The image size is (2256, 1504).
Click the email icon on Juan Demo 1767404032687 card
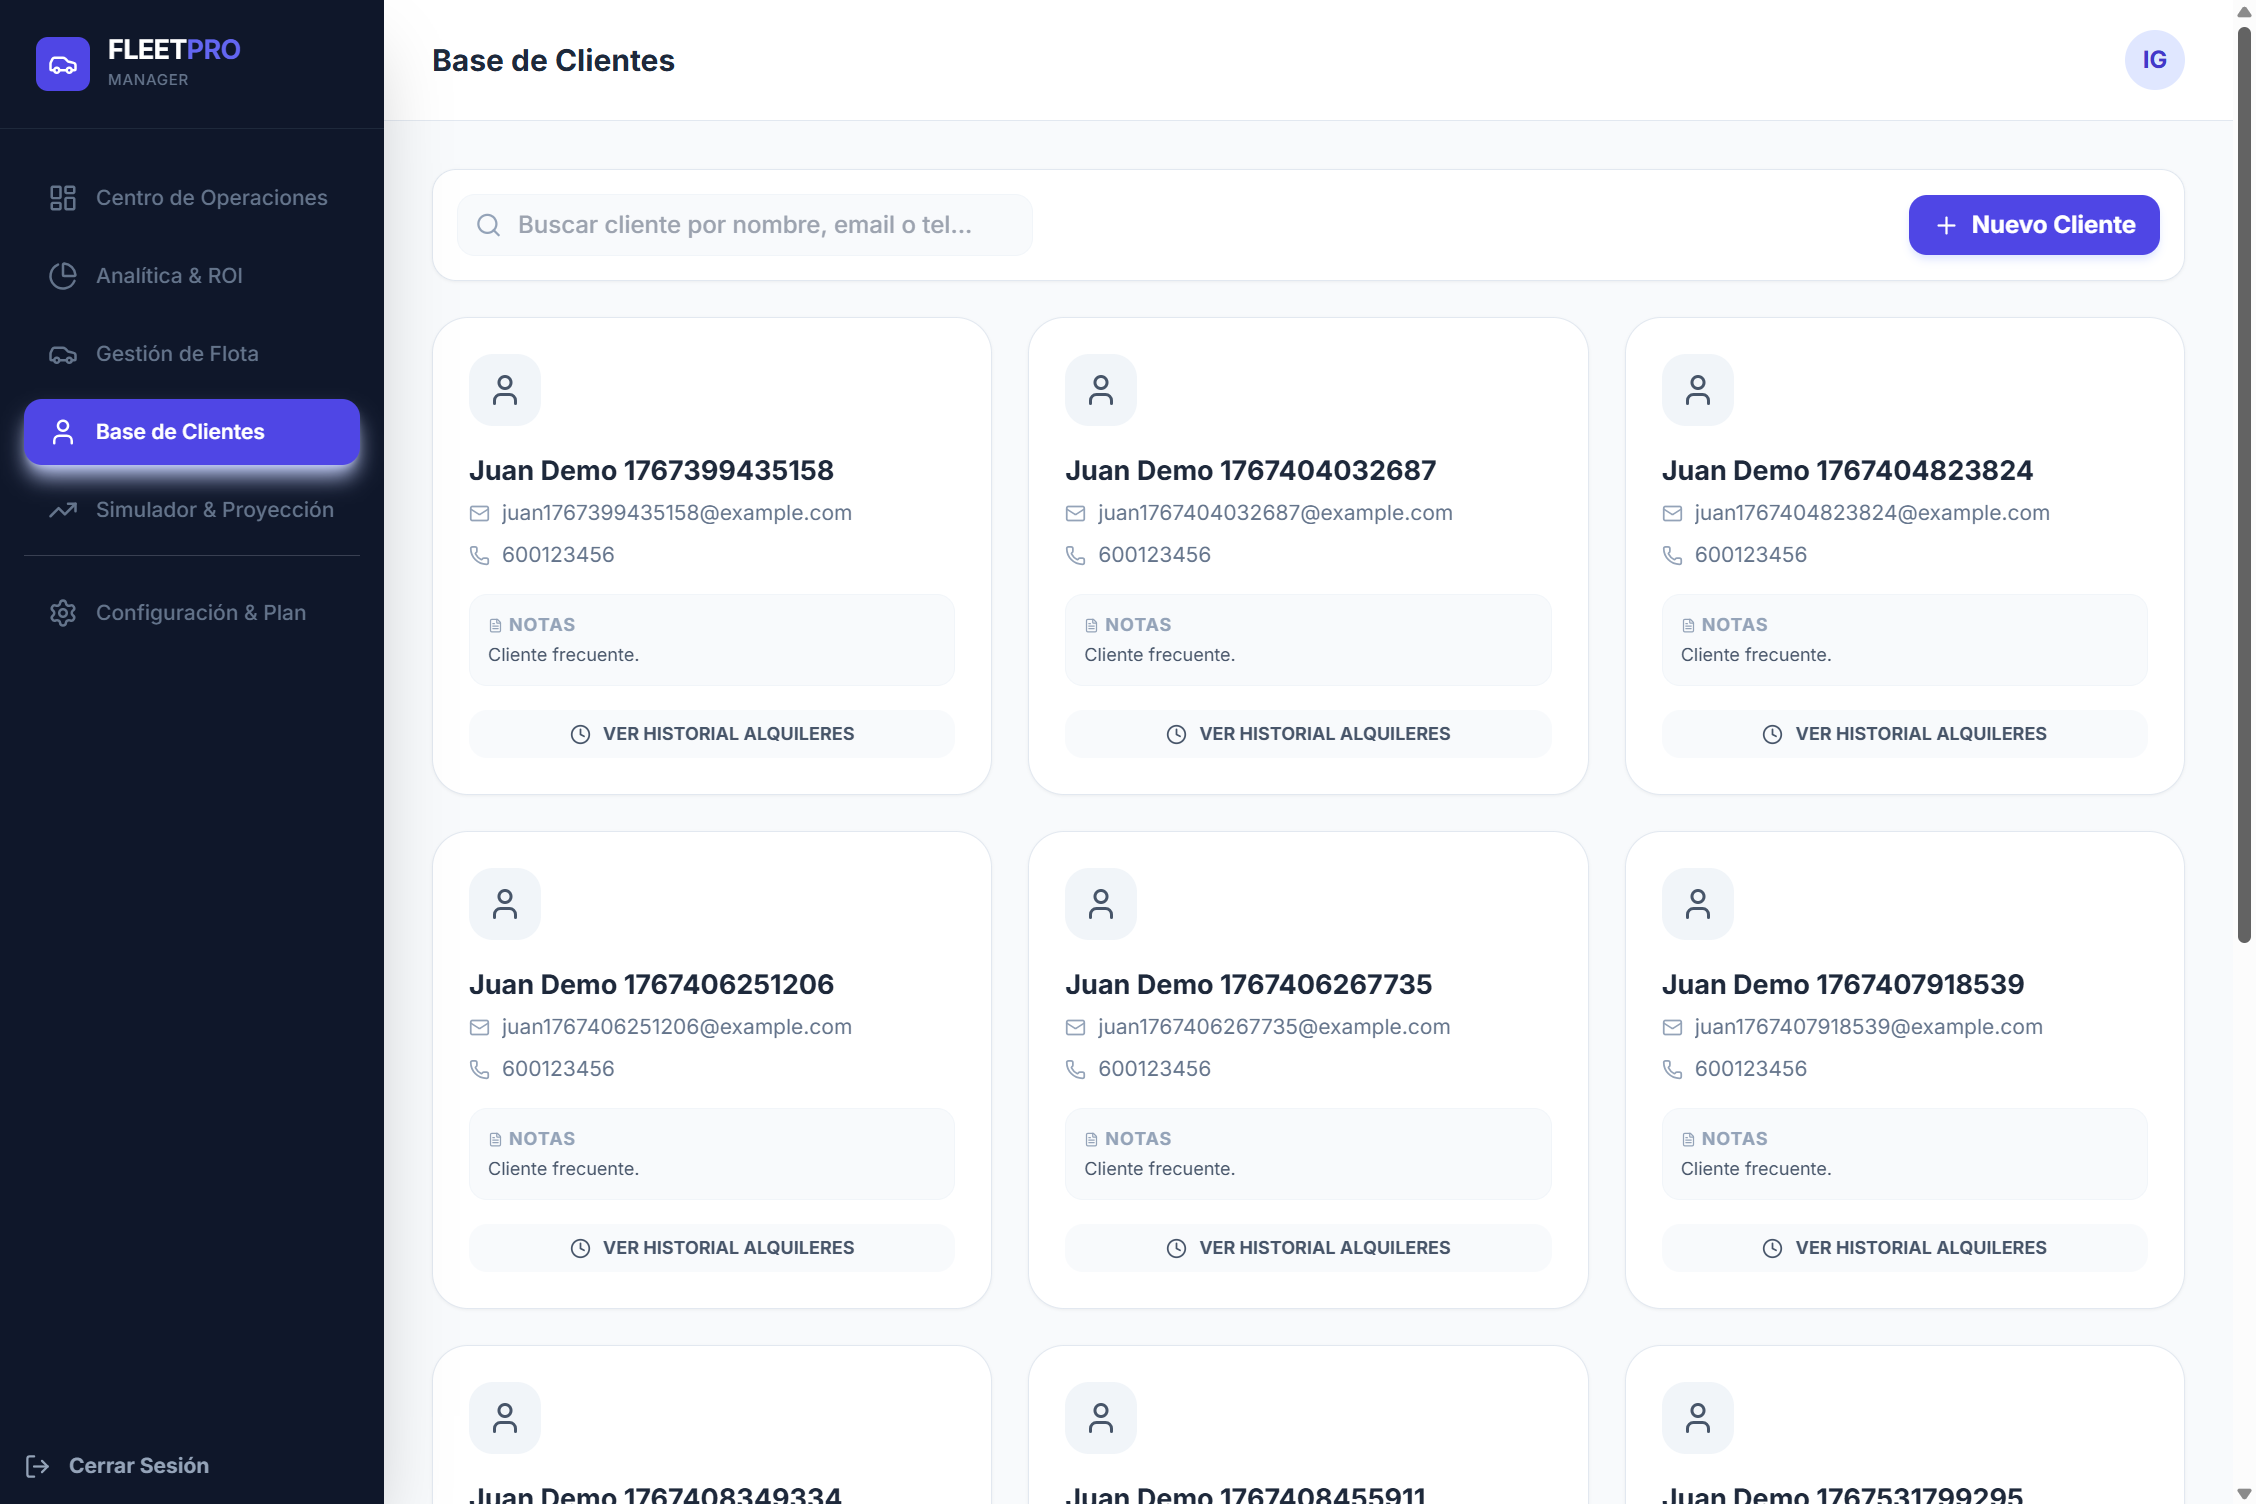tap(1075, 512)
